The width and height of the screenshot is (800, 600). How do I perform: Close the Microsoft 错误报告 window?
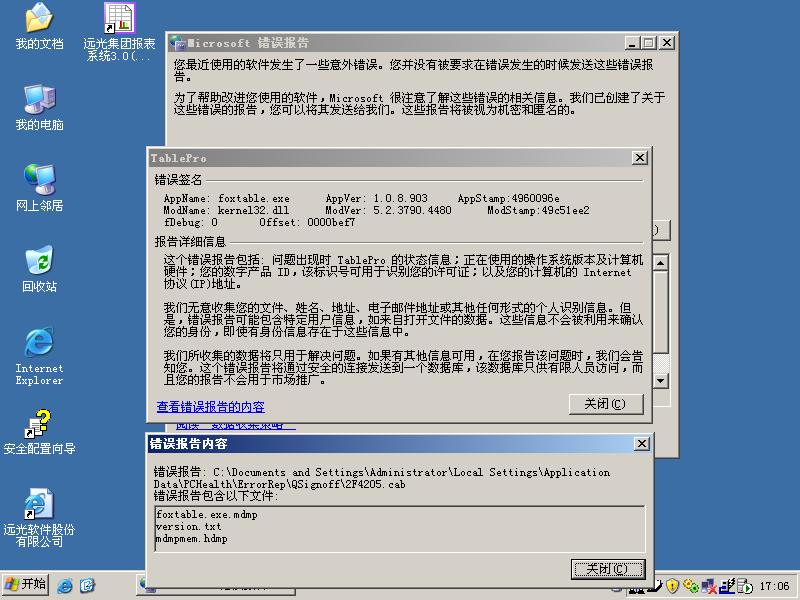(x=667, y=43)
